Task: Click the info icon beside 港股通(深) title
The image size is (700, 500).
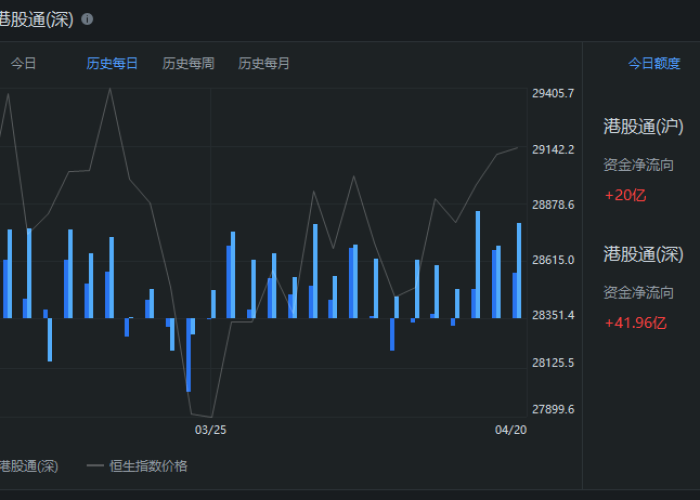Action: tap(87, 19)
